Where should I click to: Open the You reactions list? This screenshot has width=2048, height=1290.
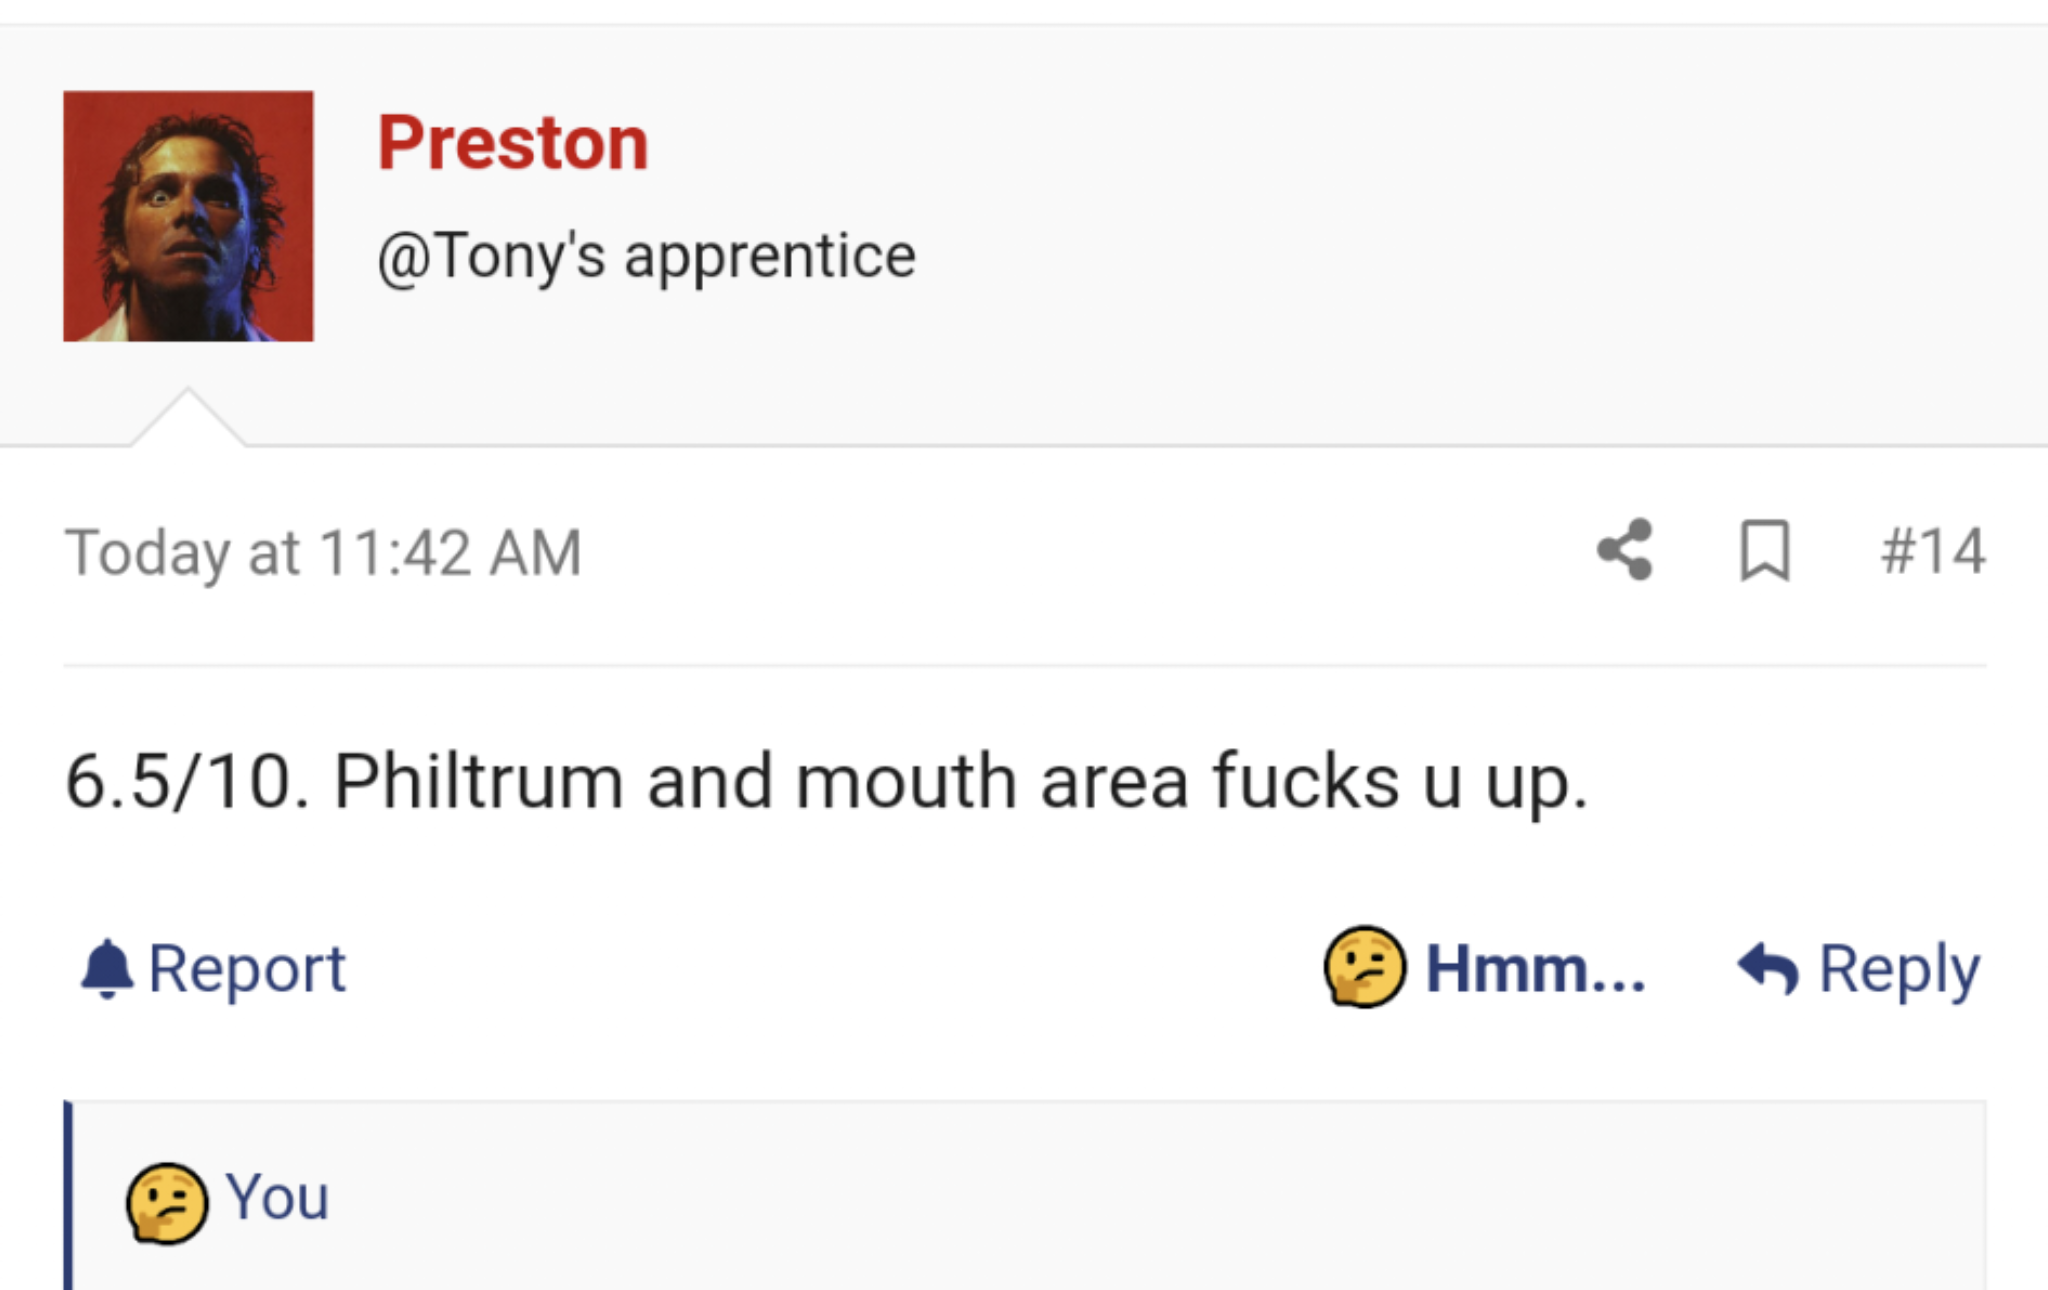click(277, 1197)
